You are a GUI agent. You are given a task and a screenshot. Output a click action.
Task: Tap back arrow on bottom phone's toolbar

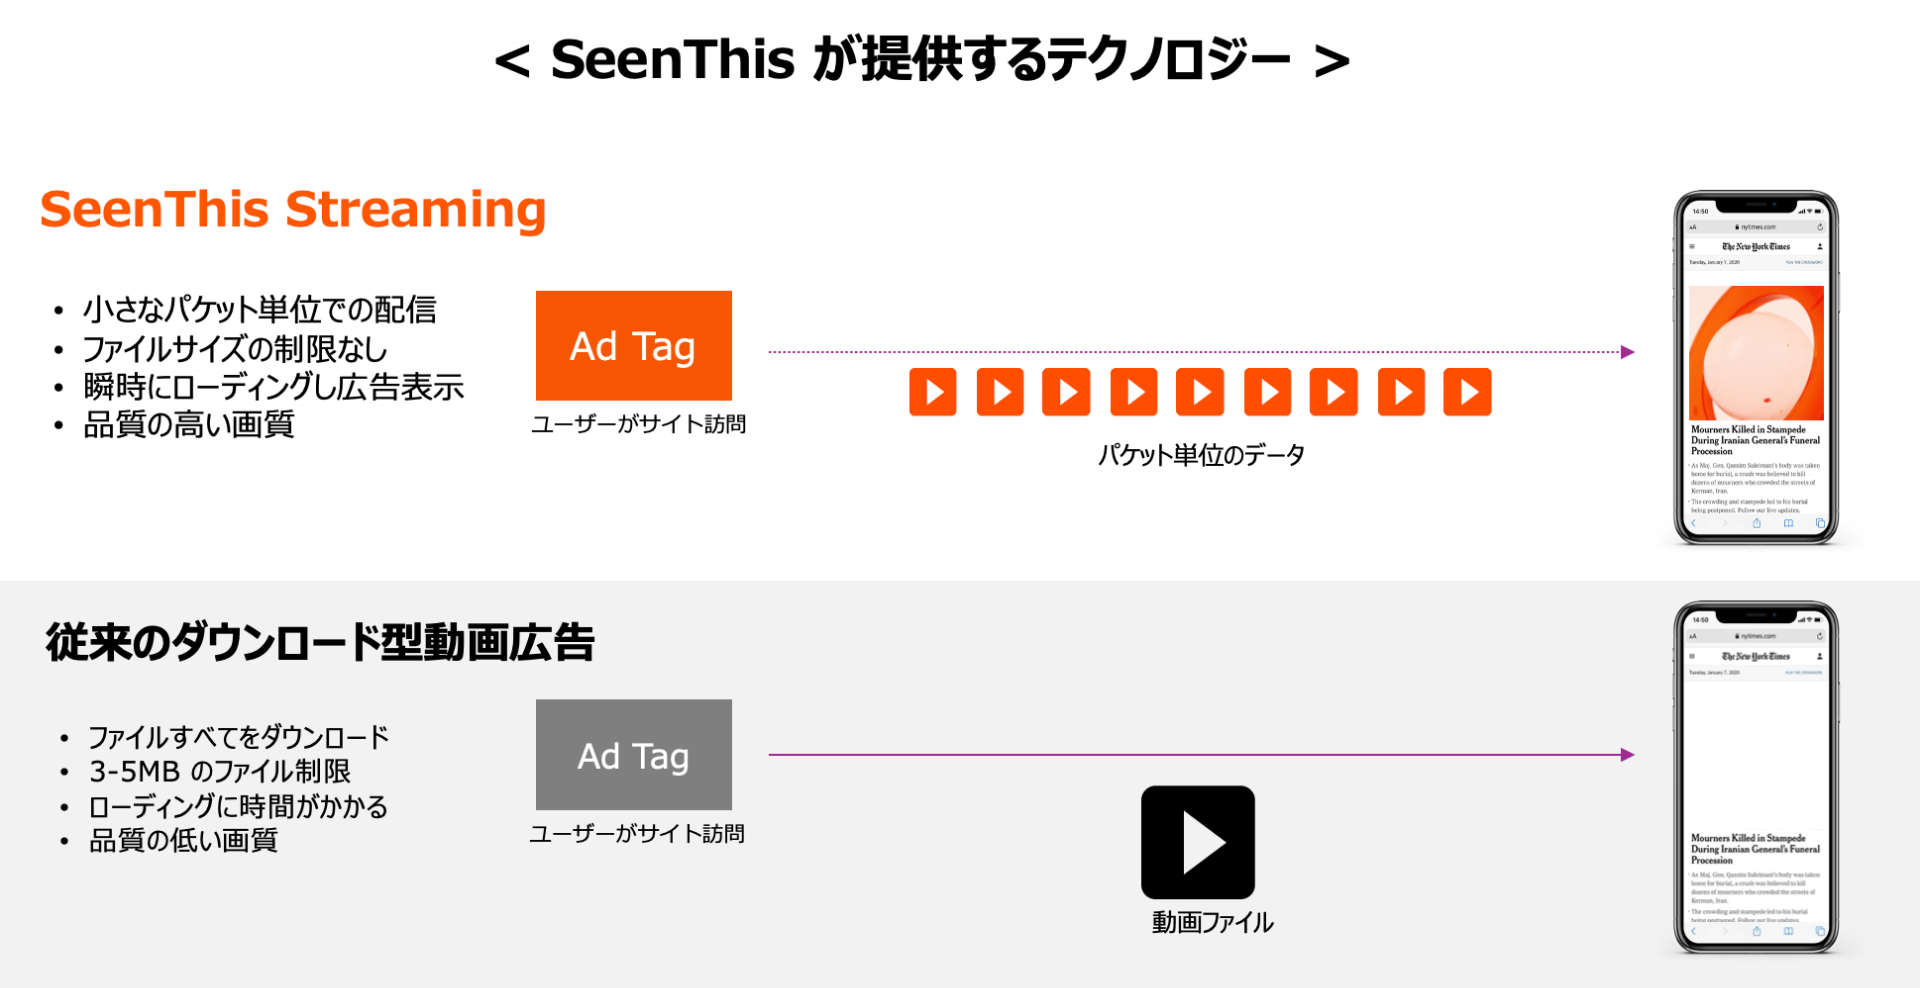[1693, 931]
